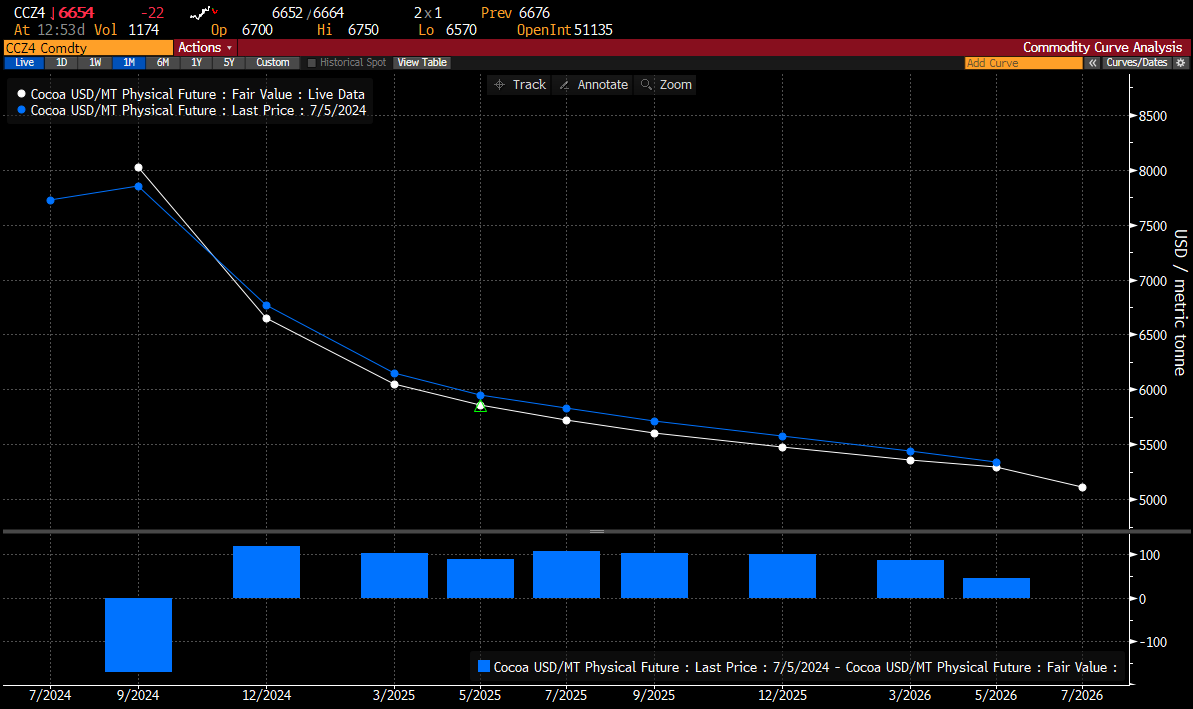1193x709 pixels.
Task: Click the View Table button
Action: [422, 63]
